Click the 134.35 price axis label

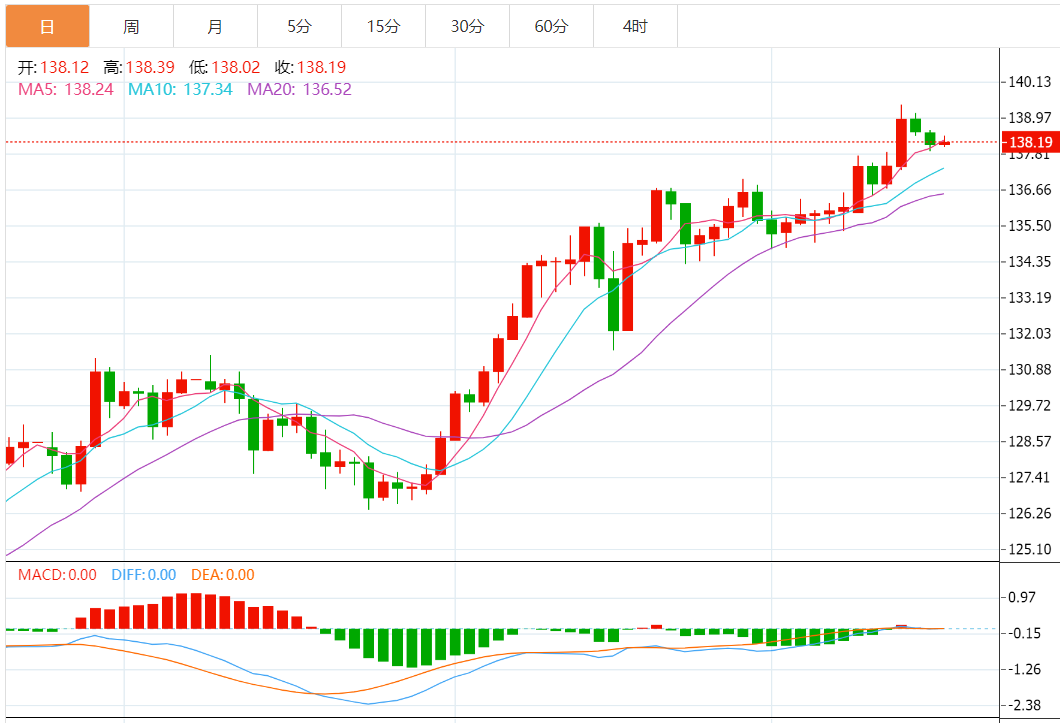pos(1030,261)
